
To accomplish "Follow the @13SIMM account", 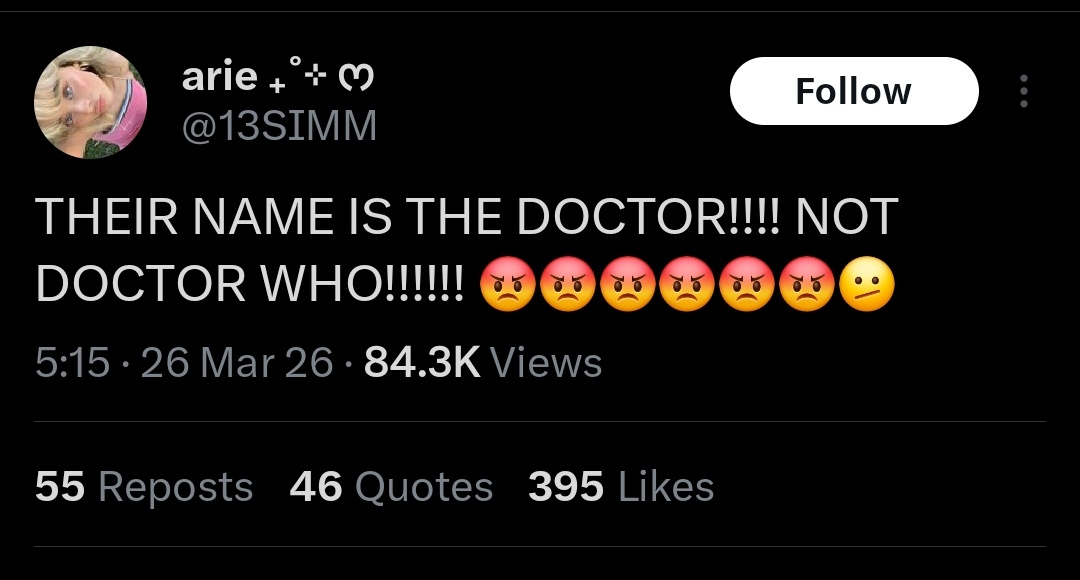I will [x=853, y=91].
